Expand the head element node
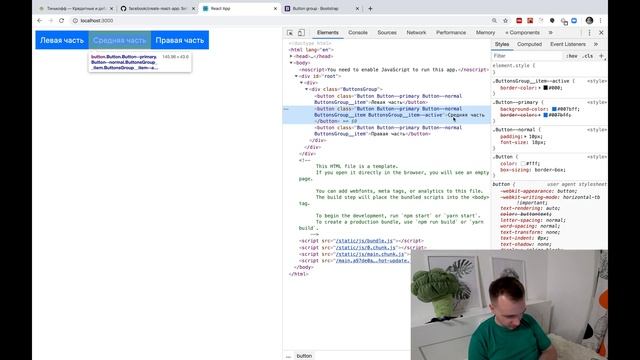Screen dimensions: 640x360 [291, 56]
